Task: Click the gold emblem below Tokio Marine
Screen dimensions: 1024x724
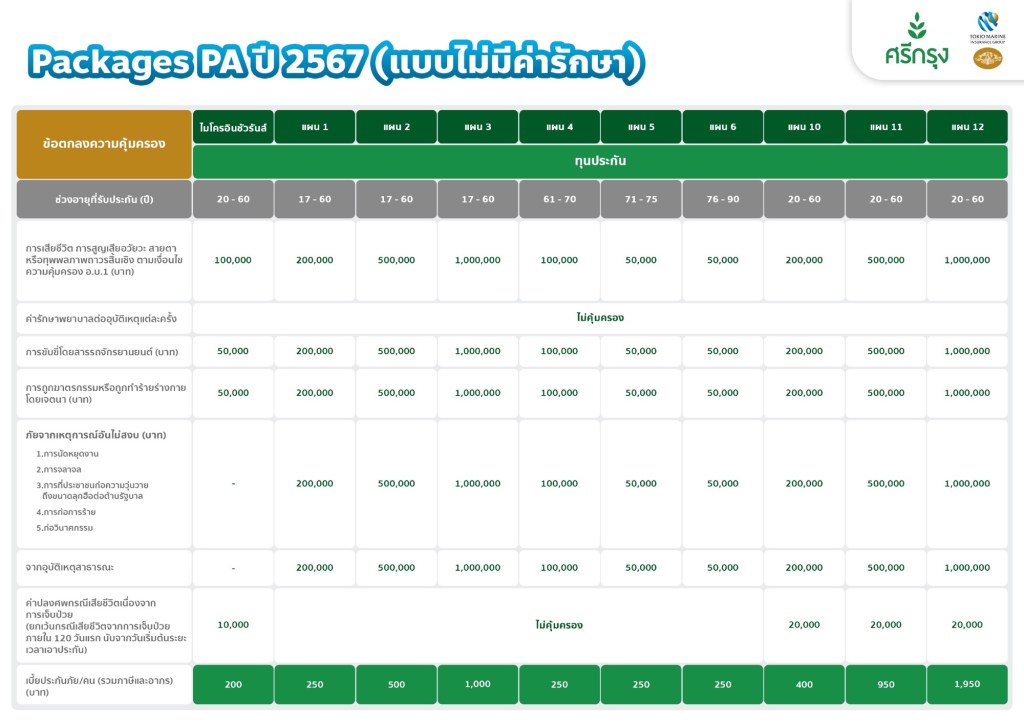Action: [987, 58]
